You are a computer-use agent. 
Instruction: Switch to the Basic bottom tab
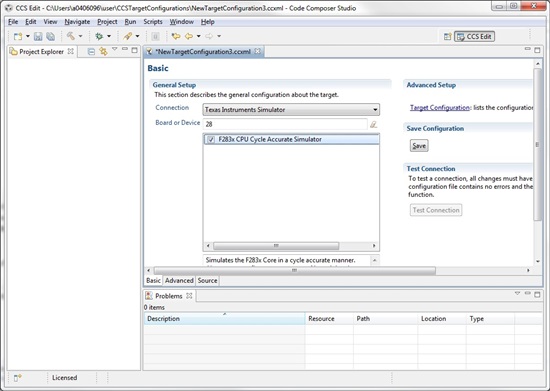[x=153, y=281]
